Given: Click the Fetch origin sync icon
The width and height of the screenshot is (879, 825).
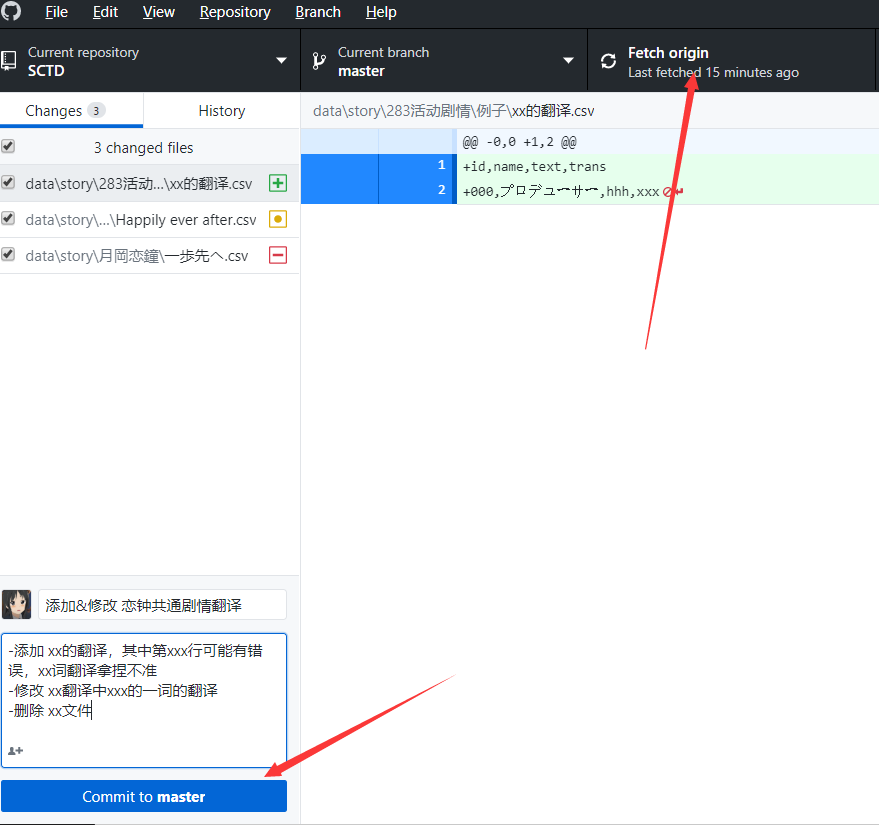Looking at the screenshot, I should click(608, 61).
